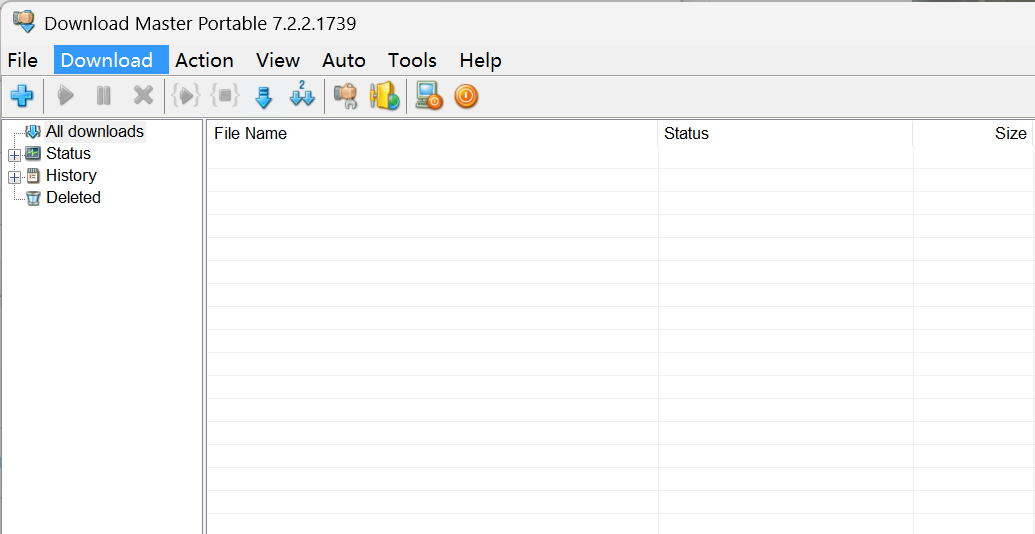Viewport: 1035px width, 534px height.
Task: Click the orange round power button icon
Action: point(466,96)
